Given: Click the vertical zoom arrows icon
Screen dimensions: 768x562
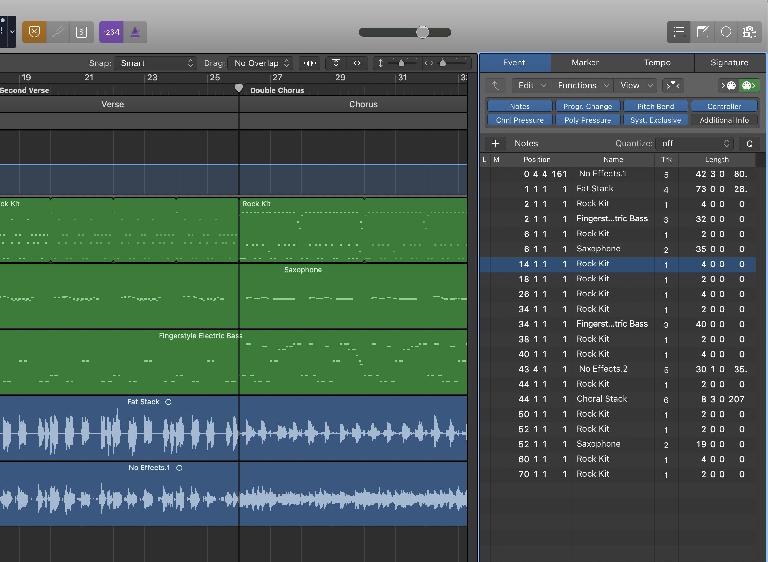Looking at the screenshot, I should (x=381, y=63).
